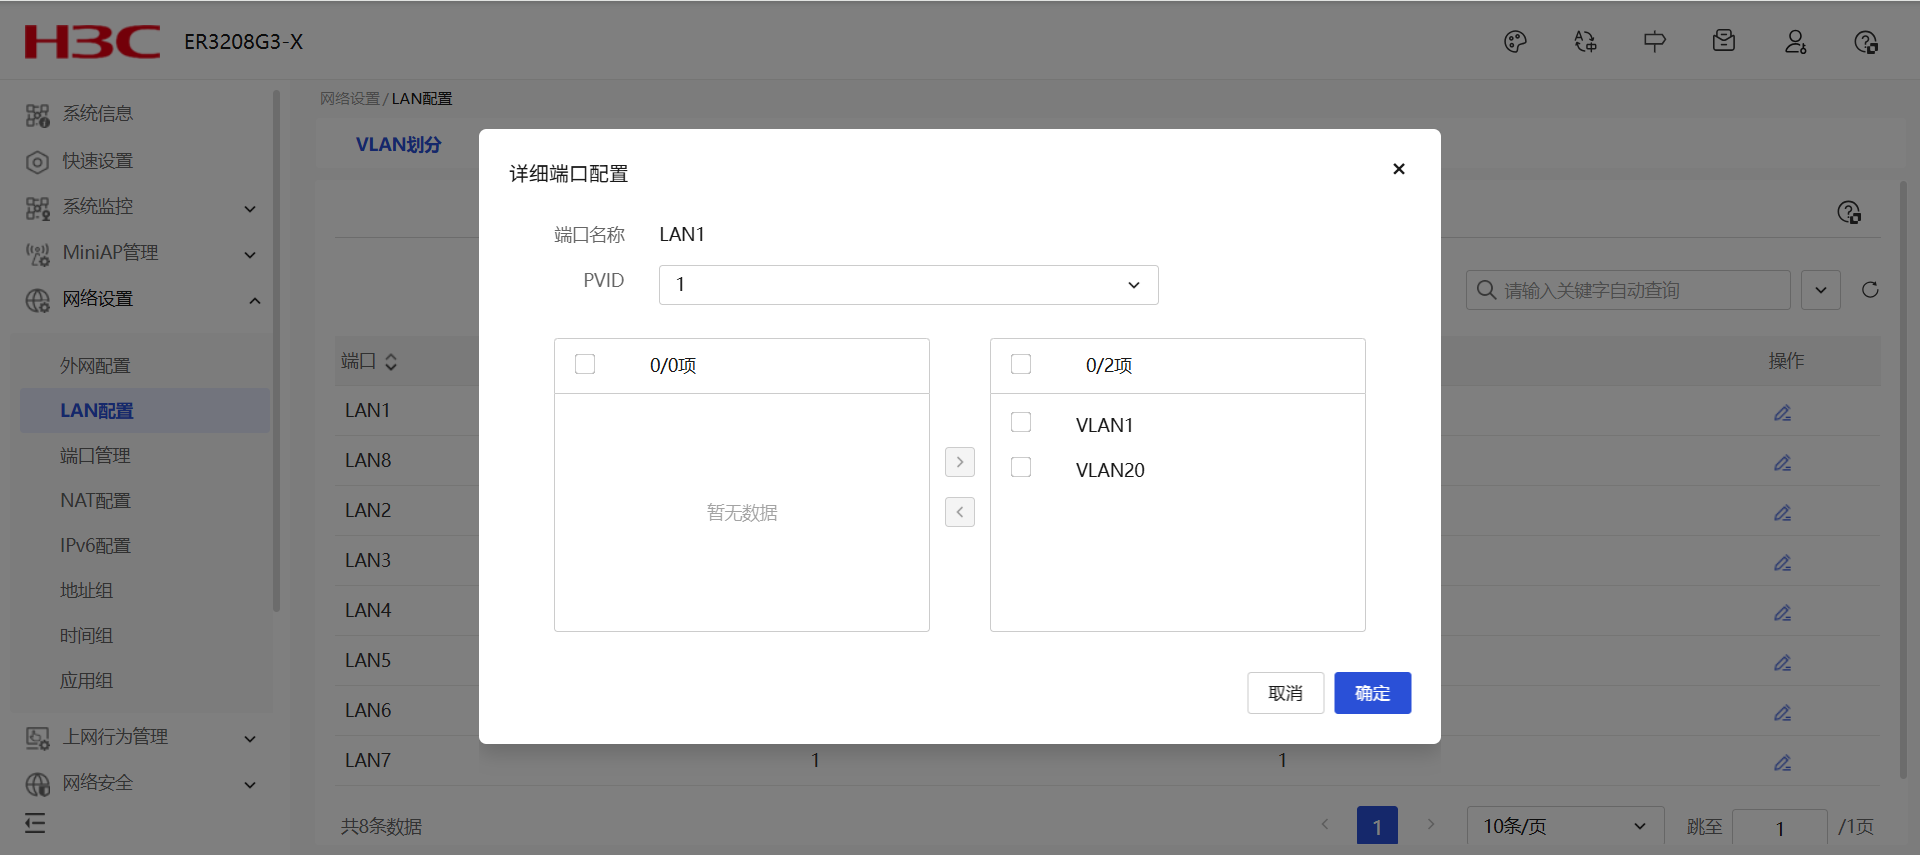Check the VLAN1 checkbox
The width and height of the screenshot is (1920, 855).
click(1021, 423)
